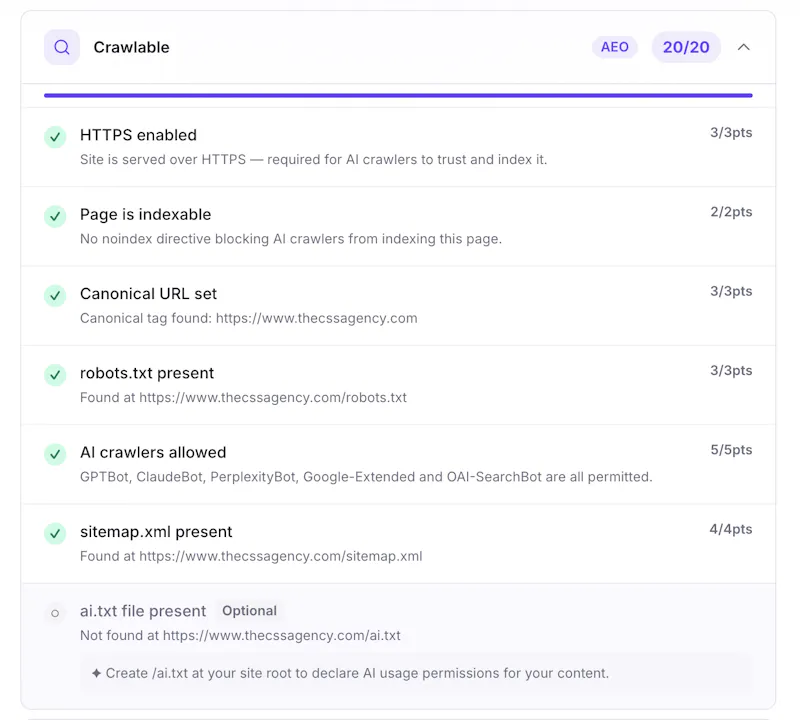Select the AEO tag
The width and height of the screenshot is (800, 720).
(x=614, y=47)
